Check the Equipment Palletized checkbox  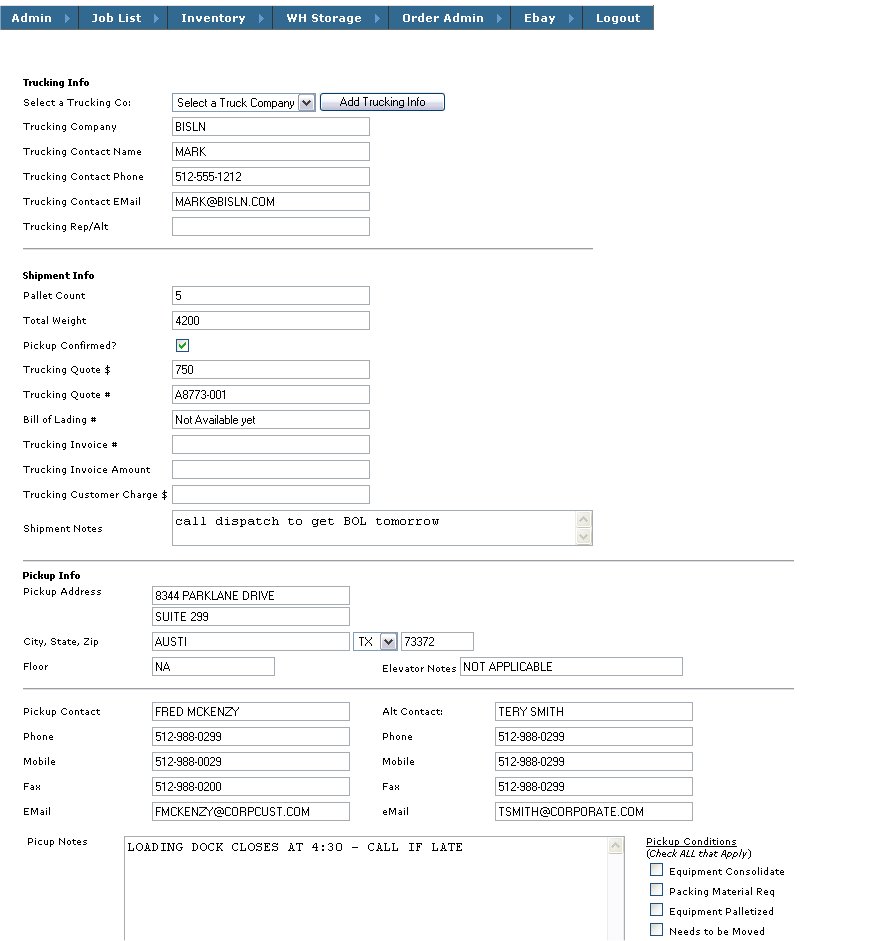[657, 911]
